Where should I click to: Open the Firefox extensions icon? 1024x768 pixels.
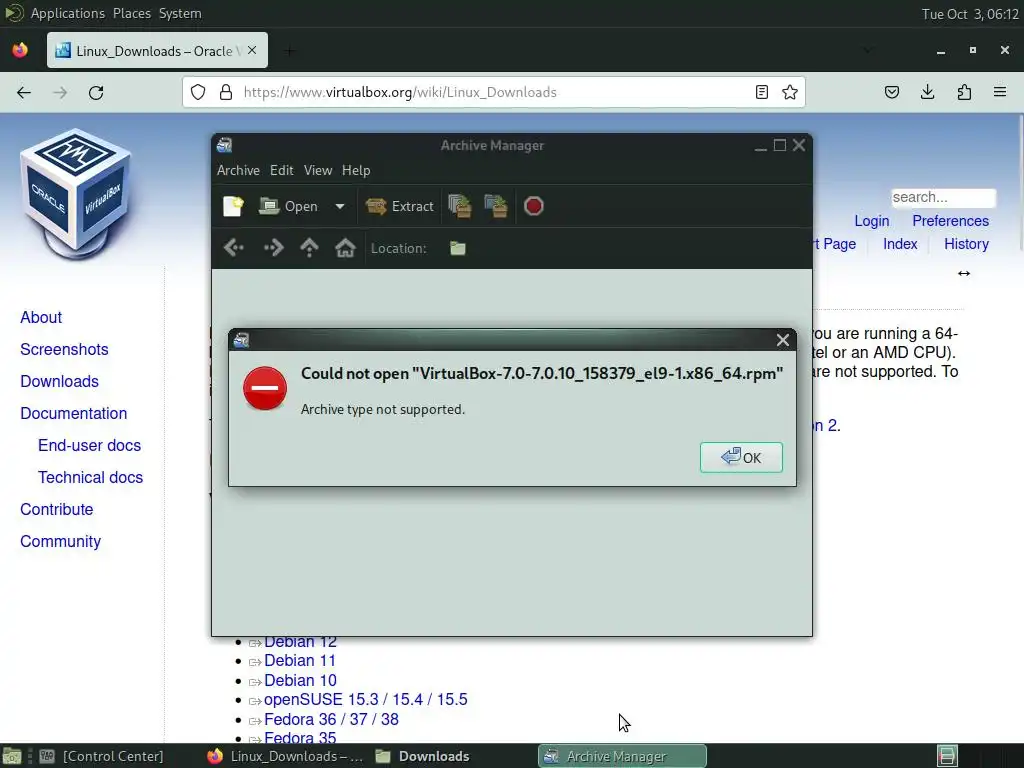tap(964, 92)
